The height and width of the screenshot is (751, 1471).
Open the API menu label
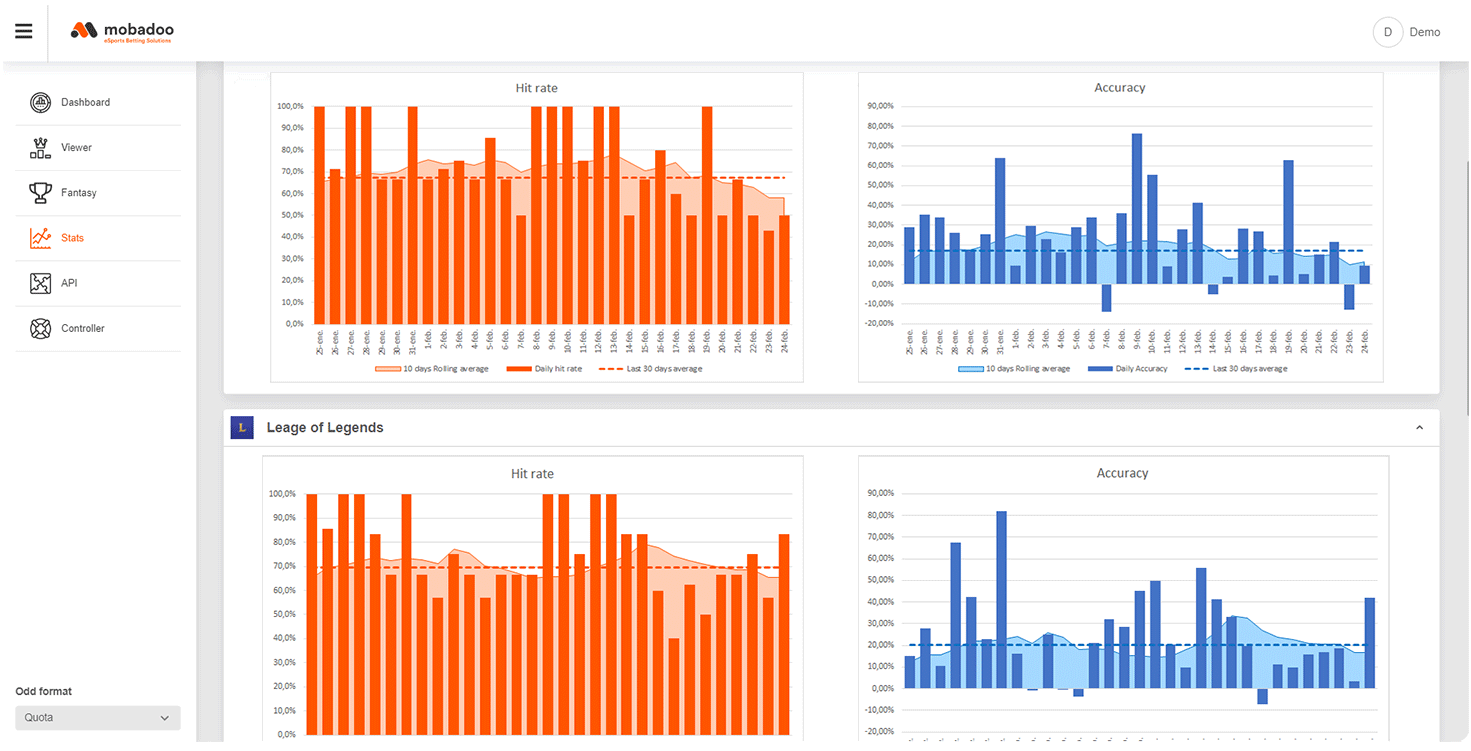click(x=69, y=283)
